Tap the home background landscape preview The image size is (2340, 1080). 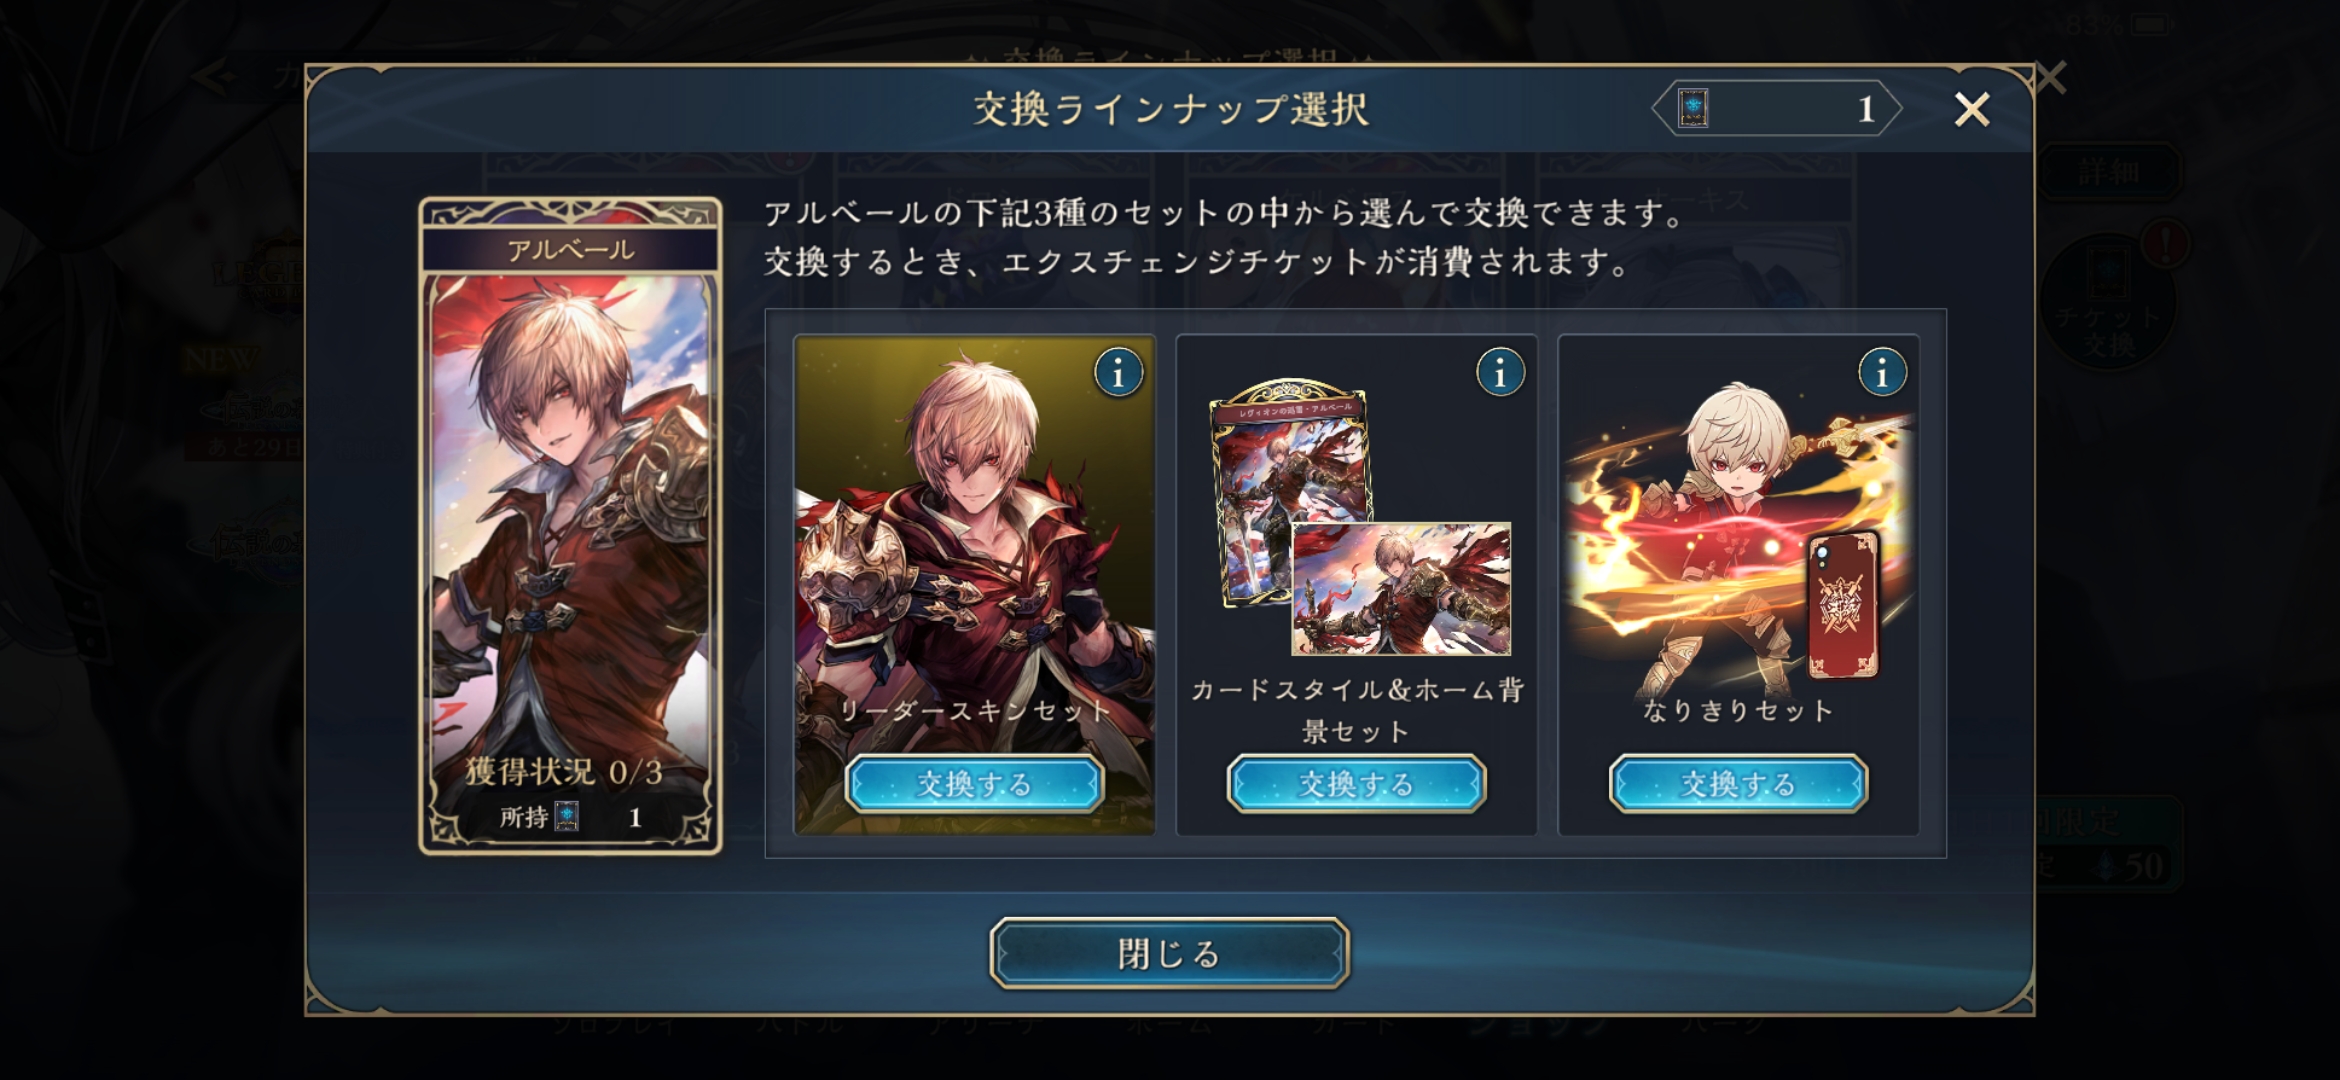coord(1401,589)
